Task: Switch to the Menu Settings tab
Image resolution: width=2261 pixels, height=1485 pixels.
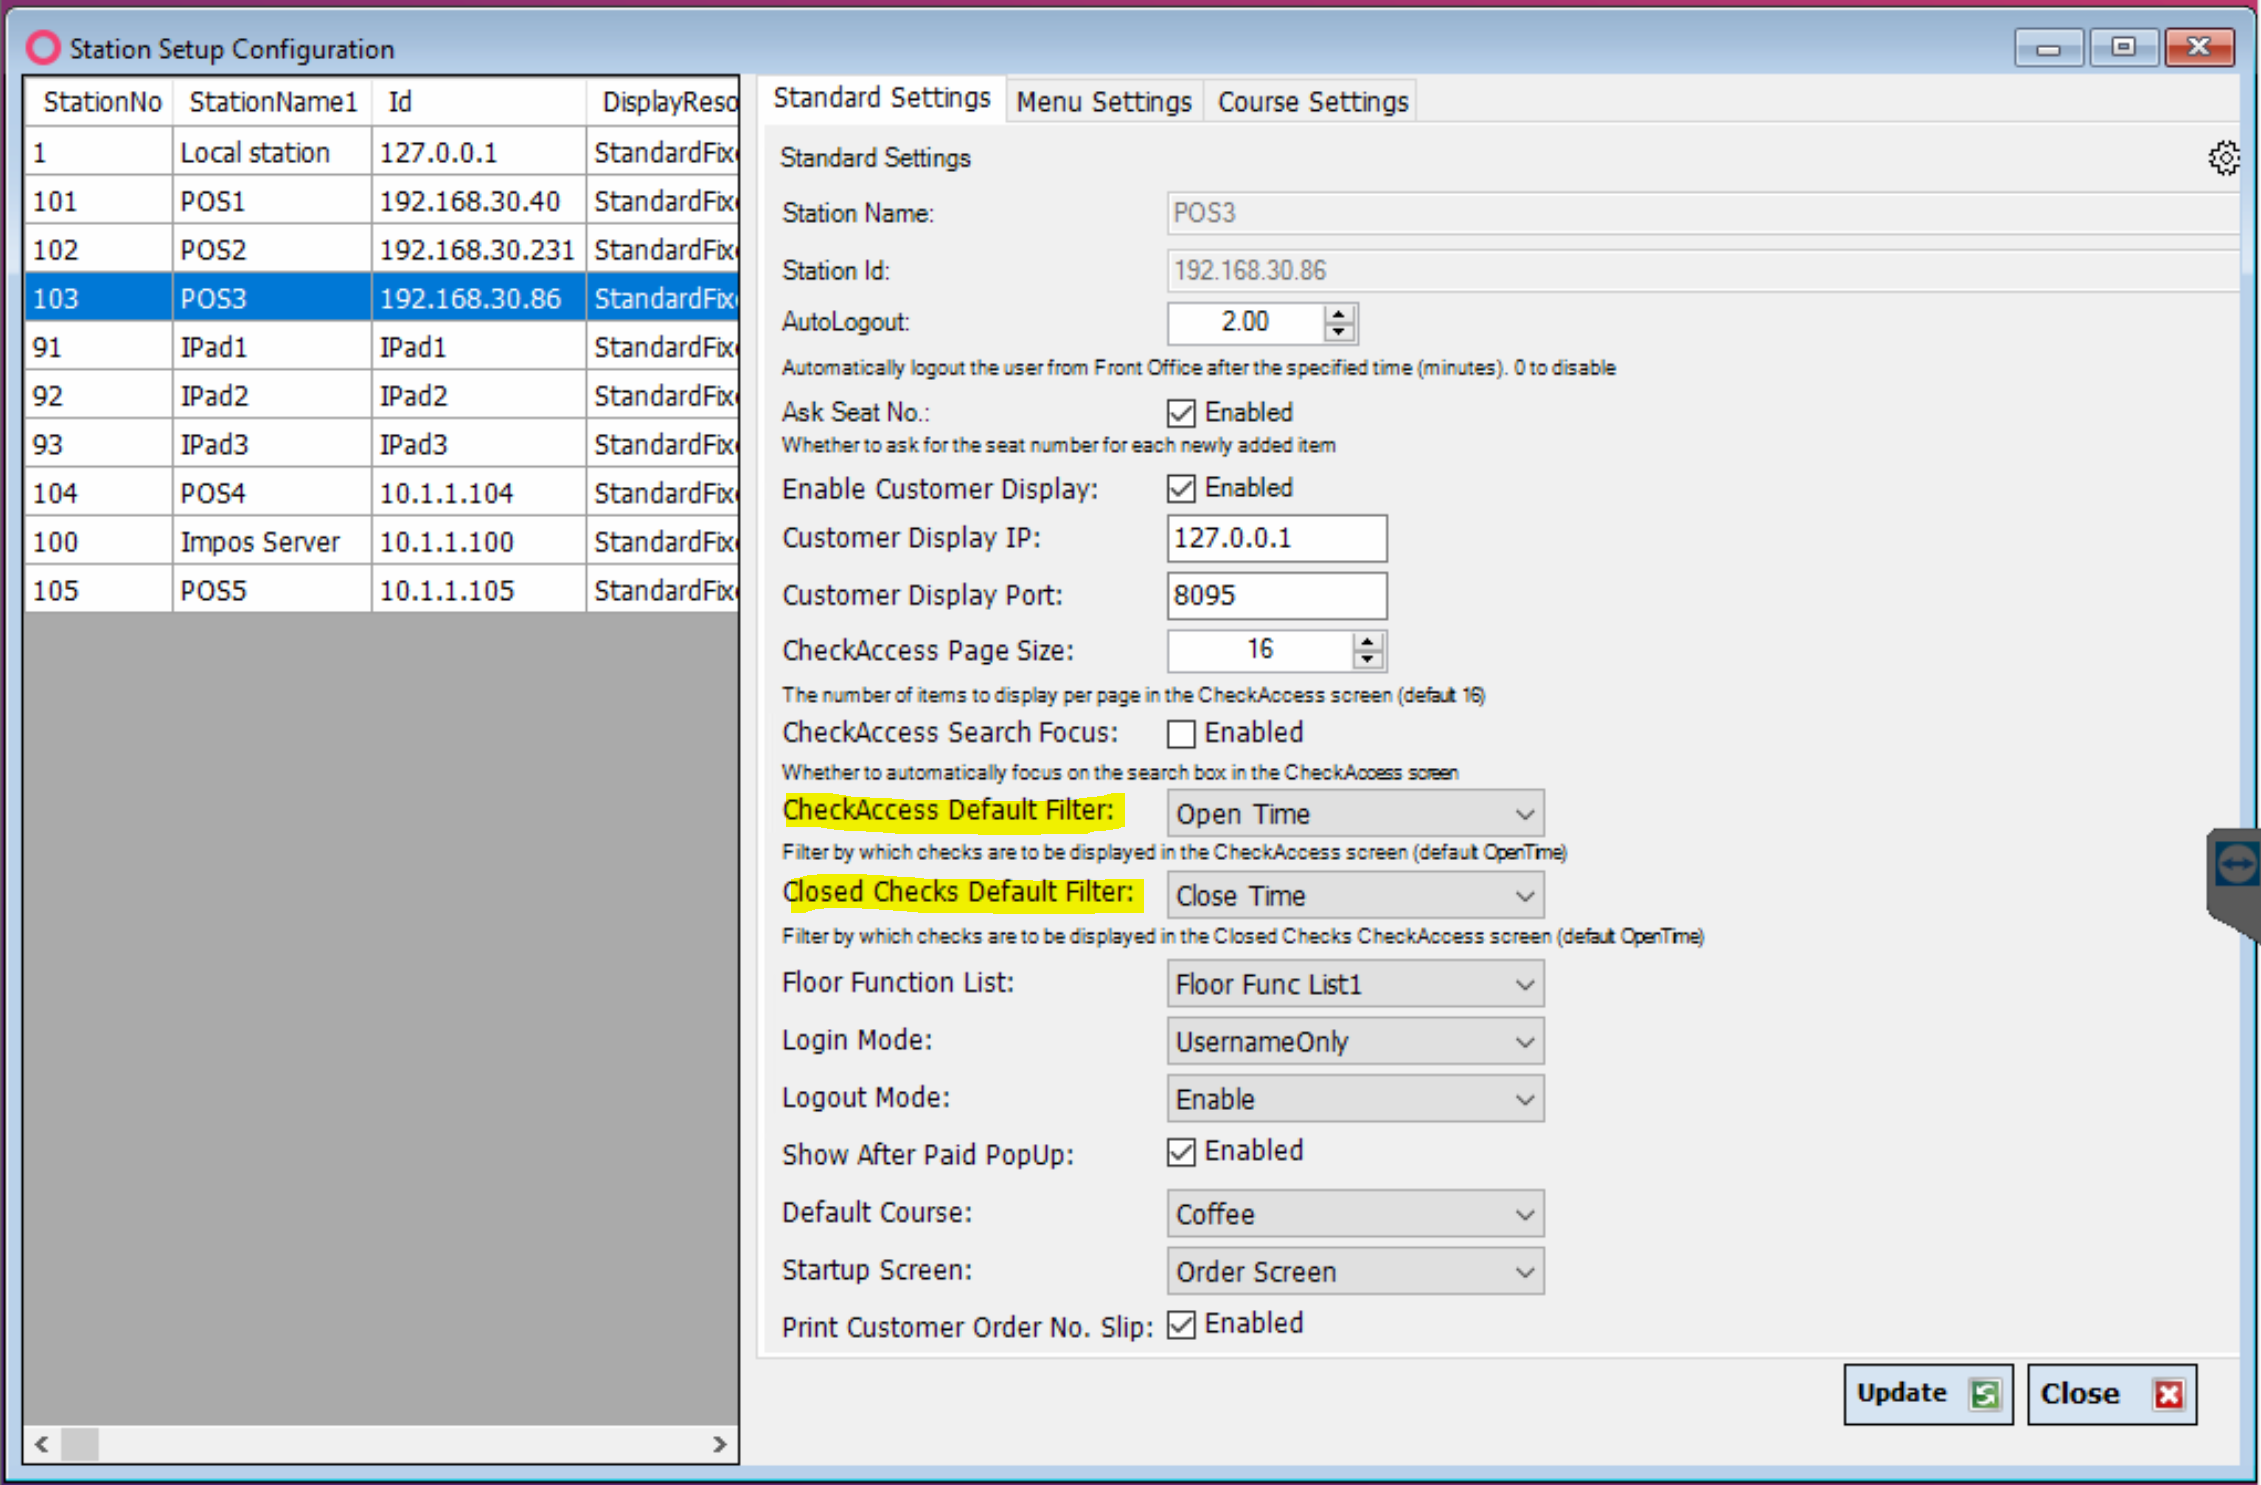Action: click(1104, 102)
